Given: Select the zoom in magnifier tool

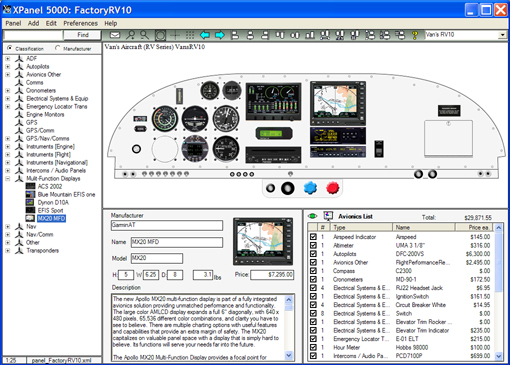Looking at the screenshot, I should [130, 35].
